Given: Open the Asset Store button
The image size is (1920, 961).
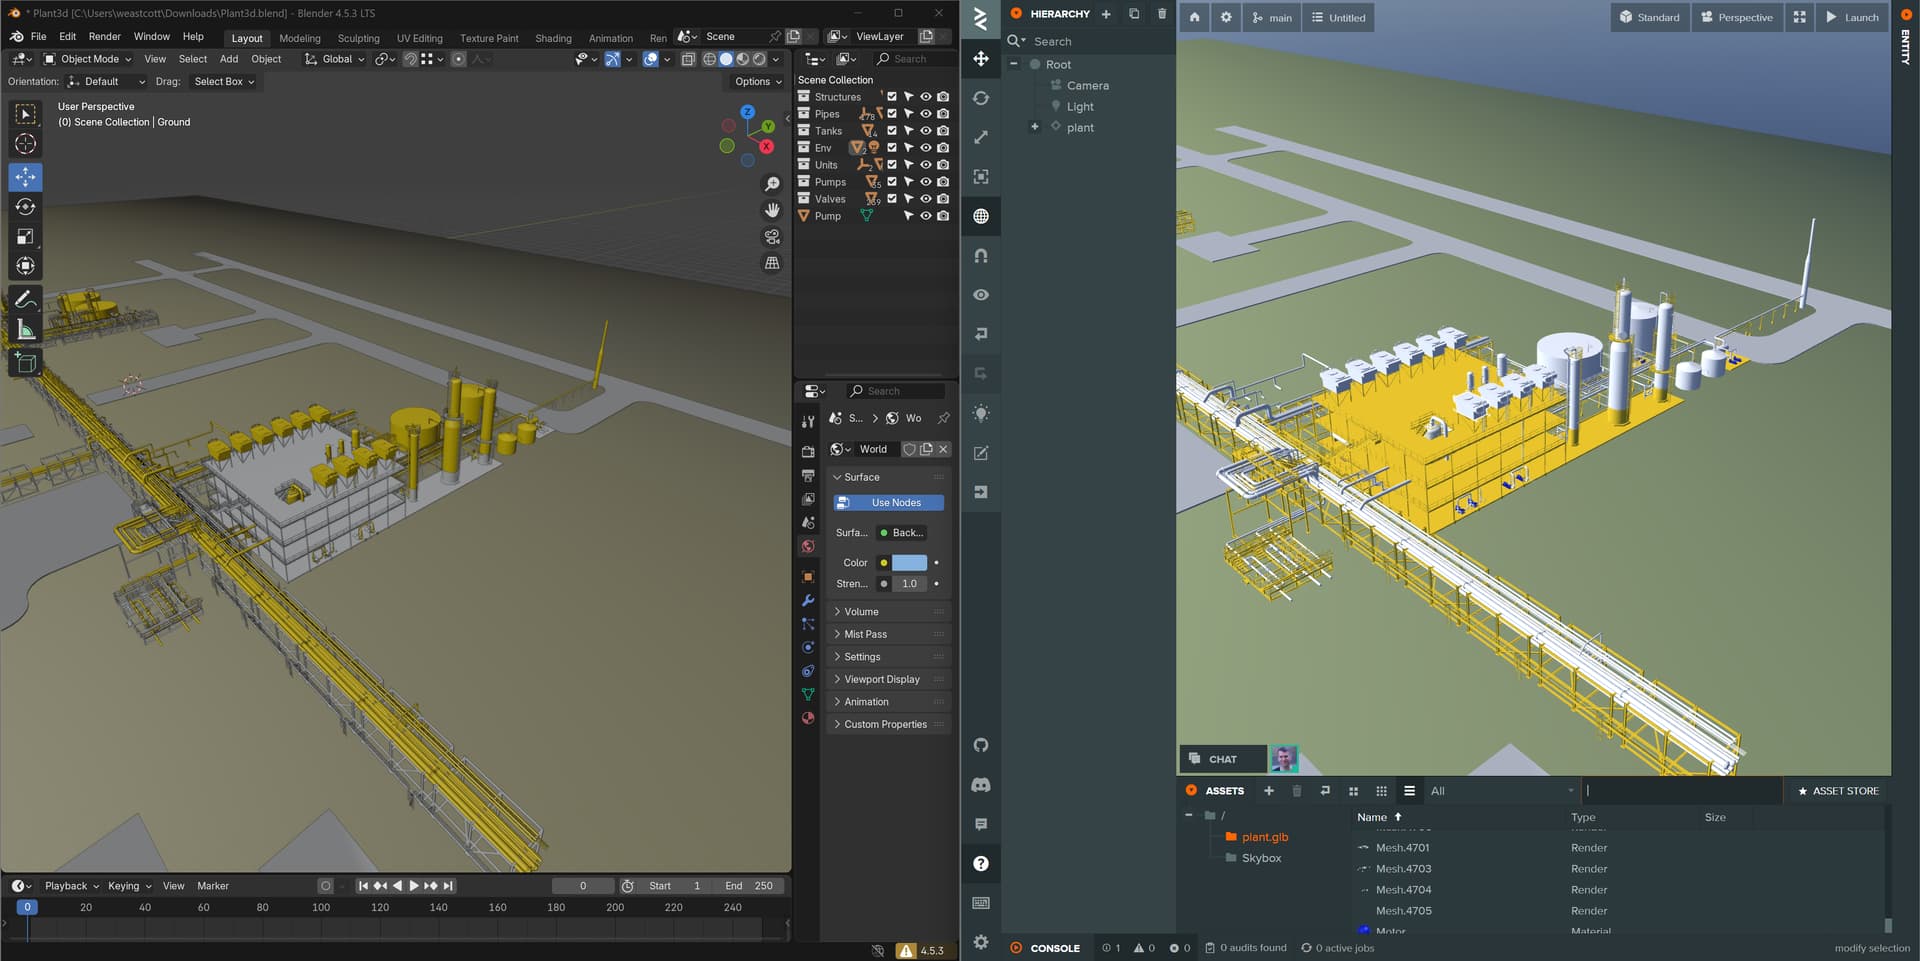Looking at the screenshot, I should click(1838, 791).
